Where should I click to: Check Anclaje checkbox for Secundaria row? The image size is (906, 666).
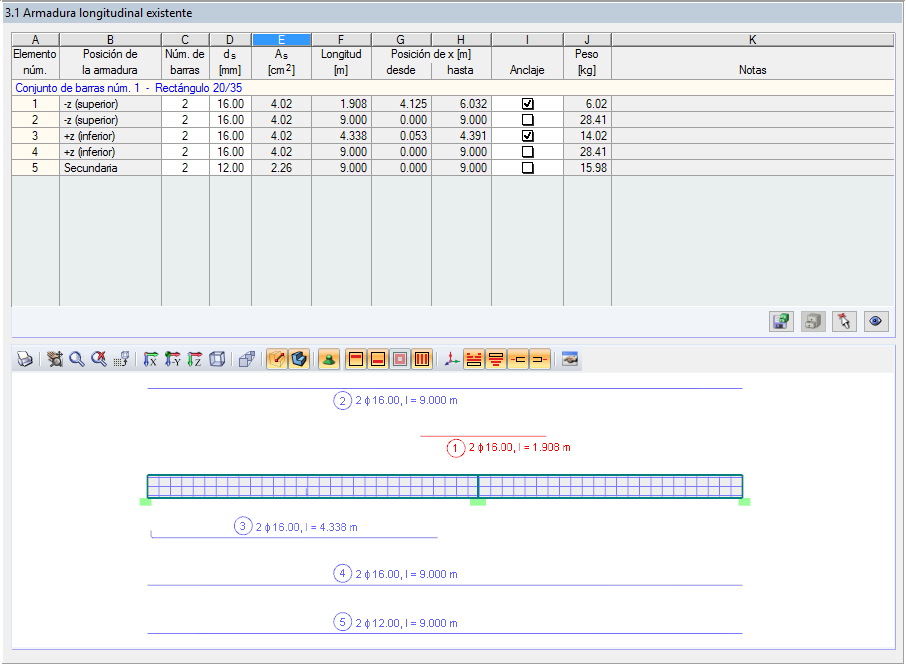pyautogui.click(x=528, y=168)
